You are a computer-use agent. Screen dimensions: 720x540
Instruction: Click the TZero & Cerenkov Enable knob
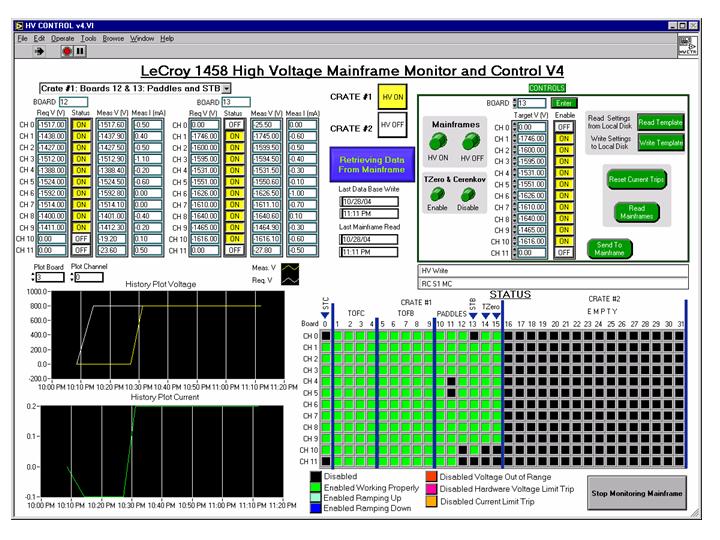pos(437,194)
